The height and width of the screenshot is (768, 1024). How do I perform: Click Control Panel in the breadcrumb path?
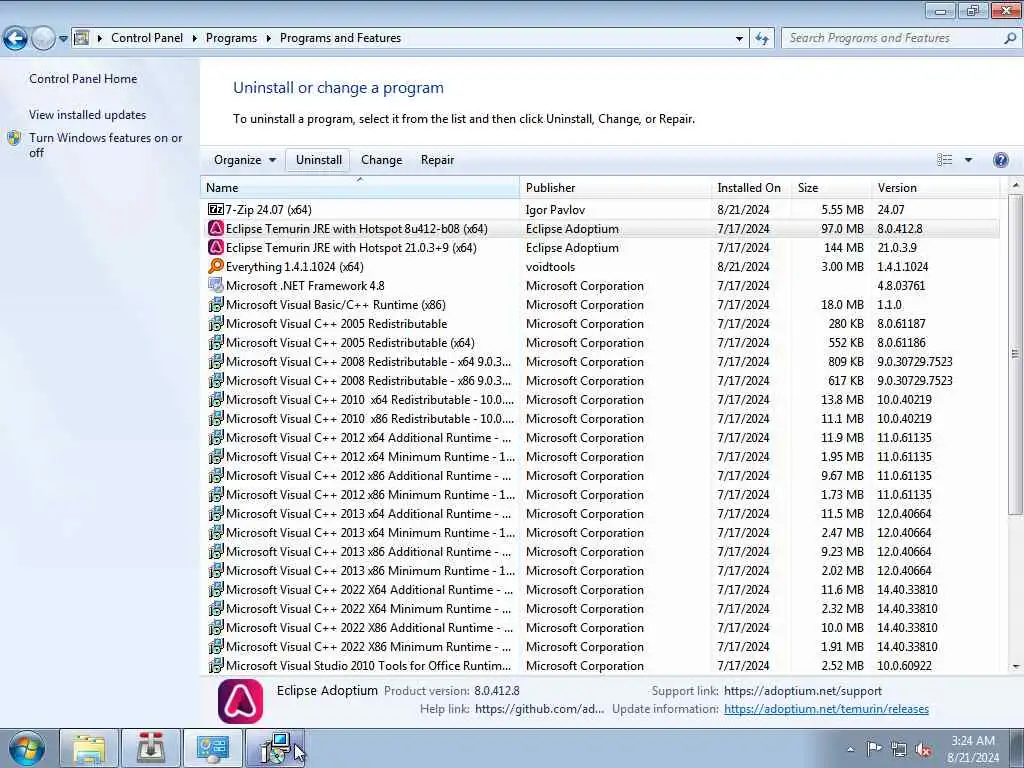coord(147,38)
